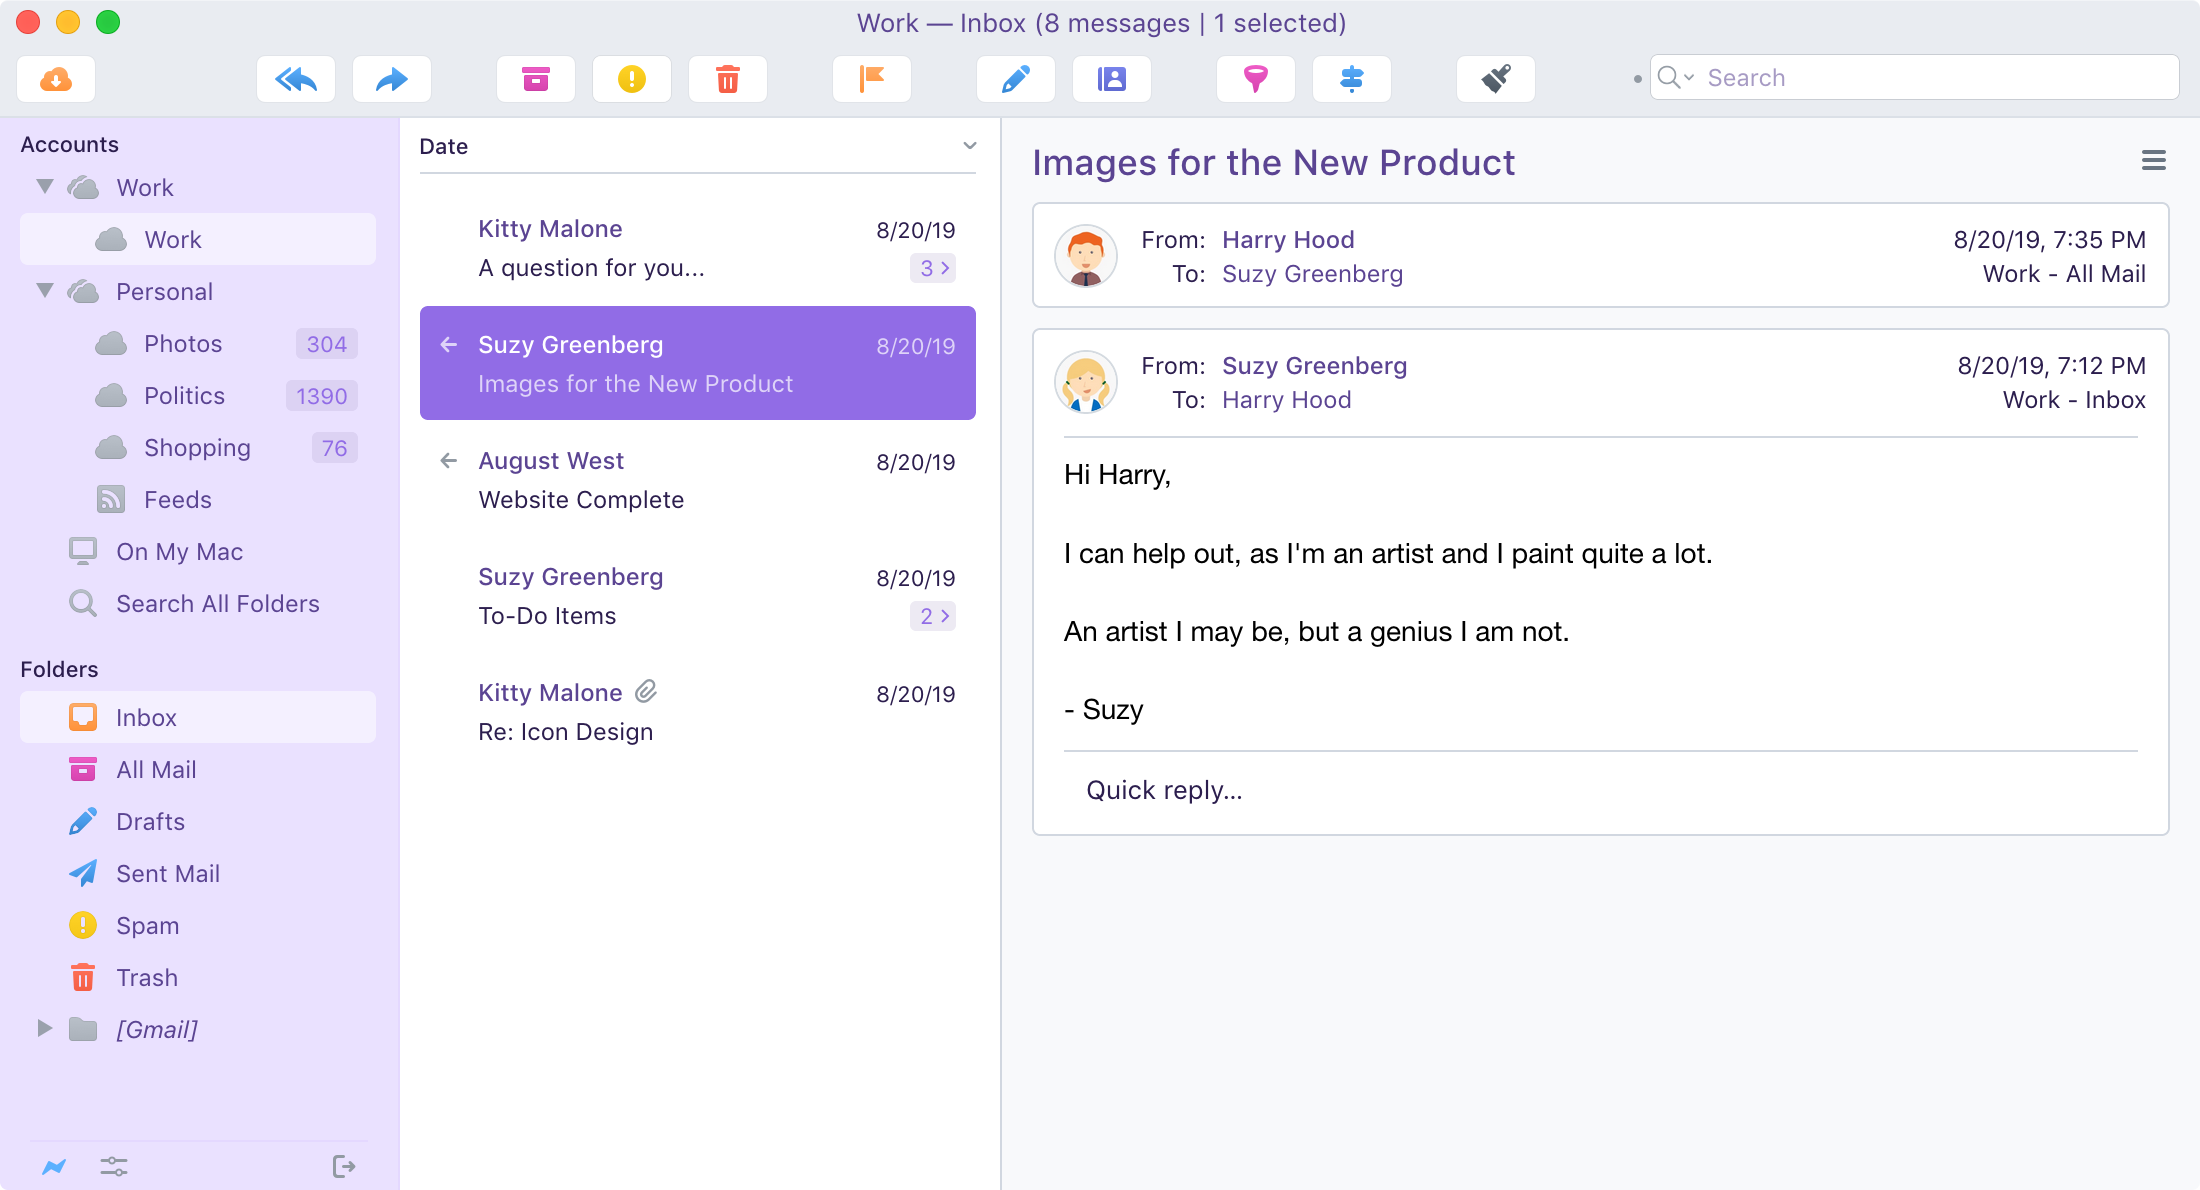The width and height of the screenshot is (2200, 1190).
Task: Switch to the Spam folder
Action: pyautogui.click(x=148, y=925)
